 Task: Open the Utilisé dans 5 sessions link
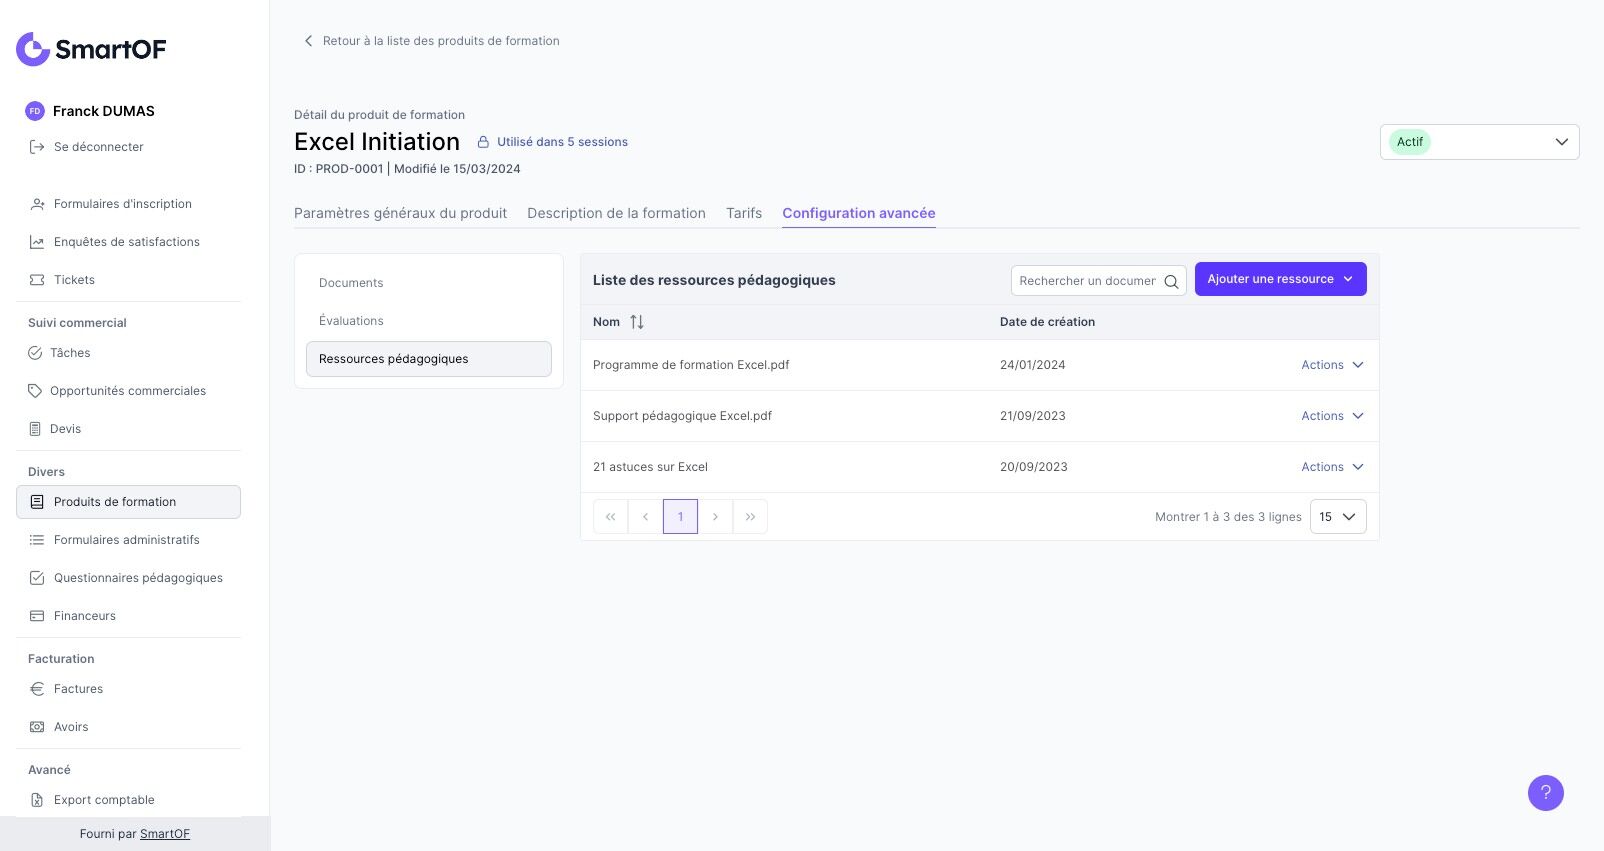point(562,142)
